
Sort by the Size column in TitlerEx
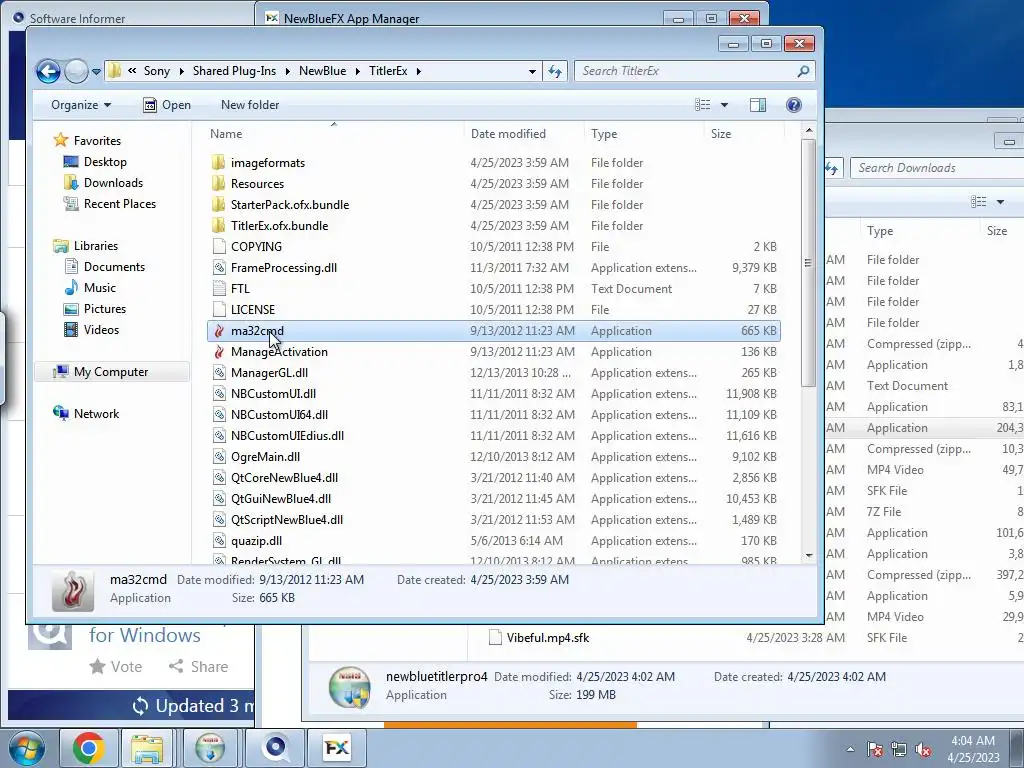(721, 134)
